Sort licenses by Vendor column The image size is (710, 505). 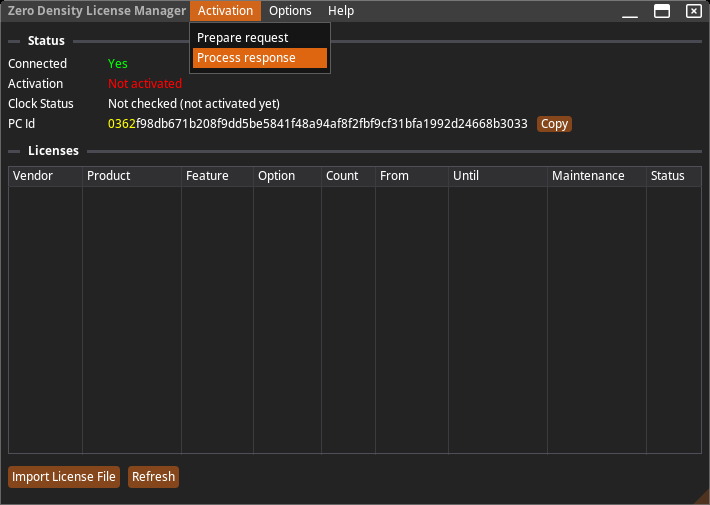(45, 176)
